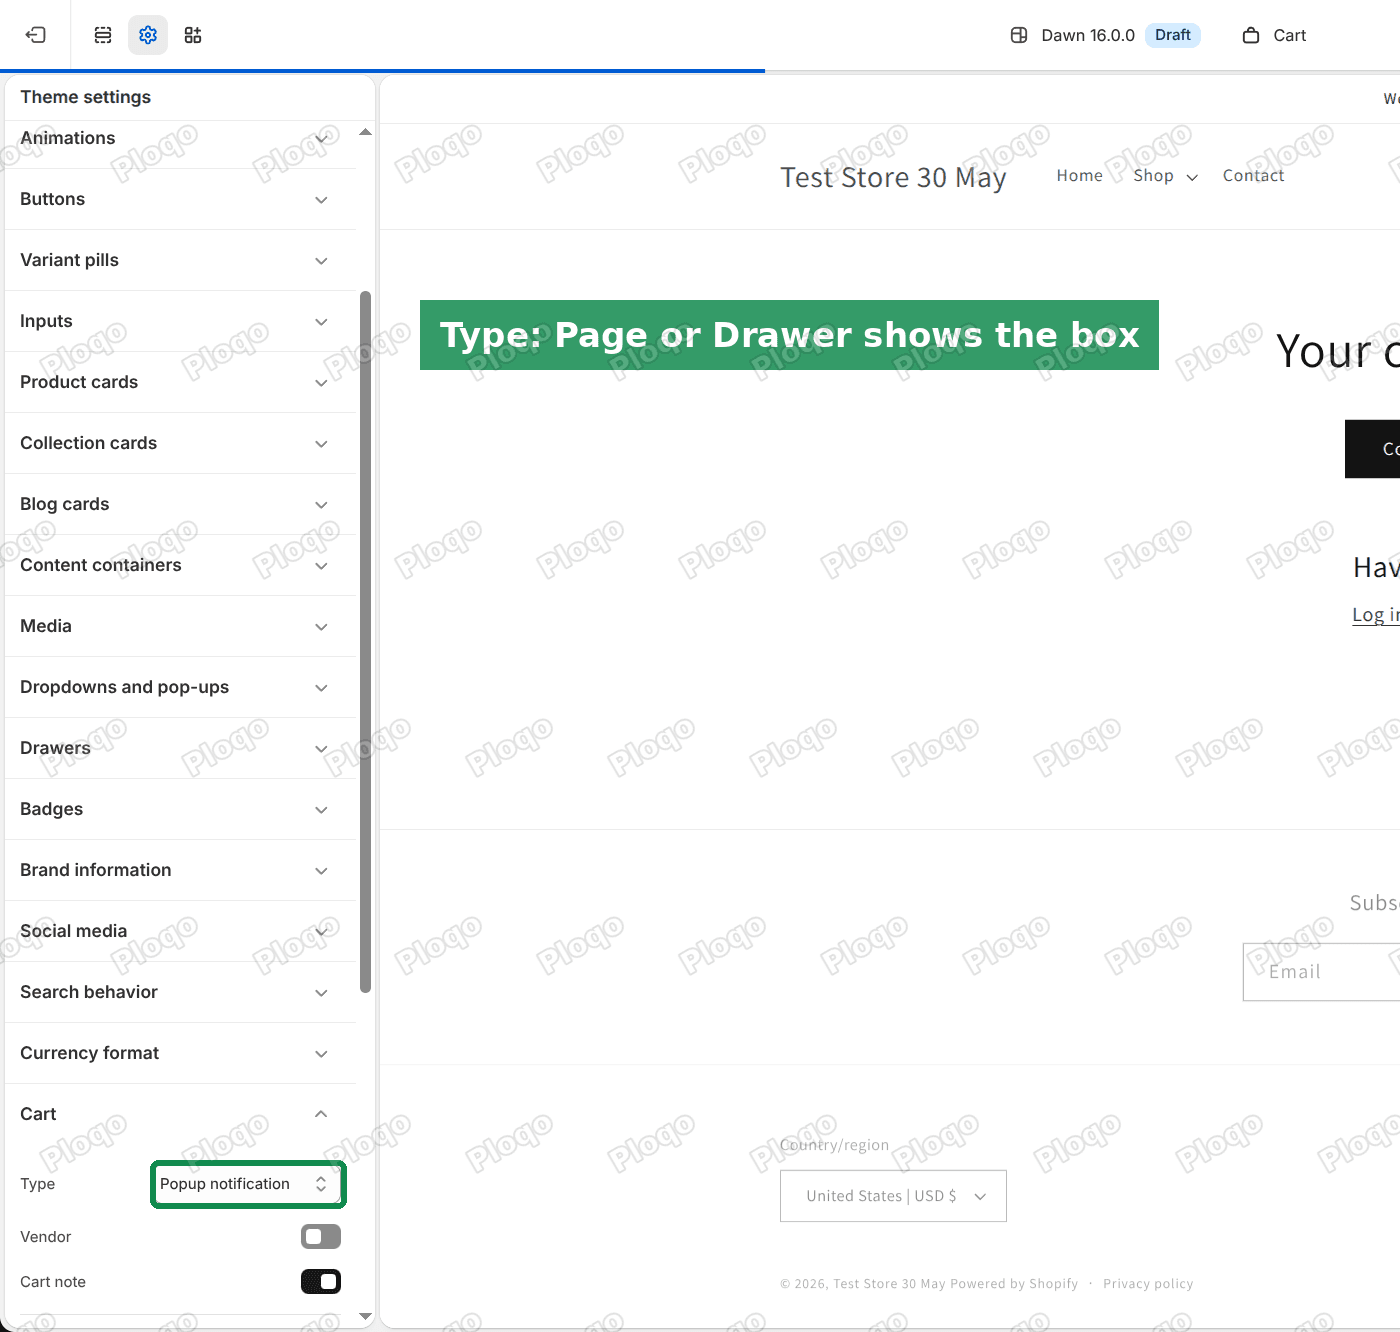Screen dimensions: 1400x1332
Task: Collapse the Cart settings section
Action: (180, 1114)
